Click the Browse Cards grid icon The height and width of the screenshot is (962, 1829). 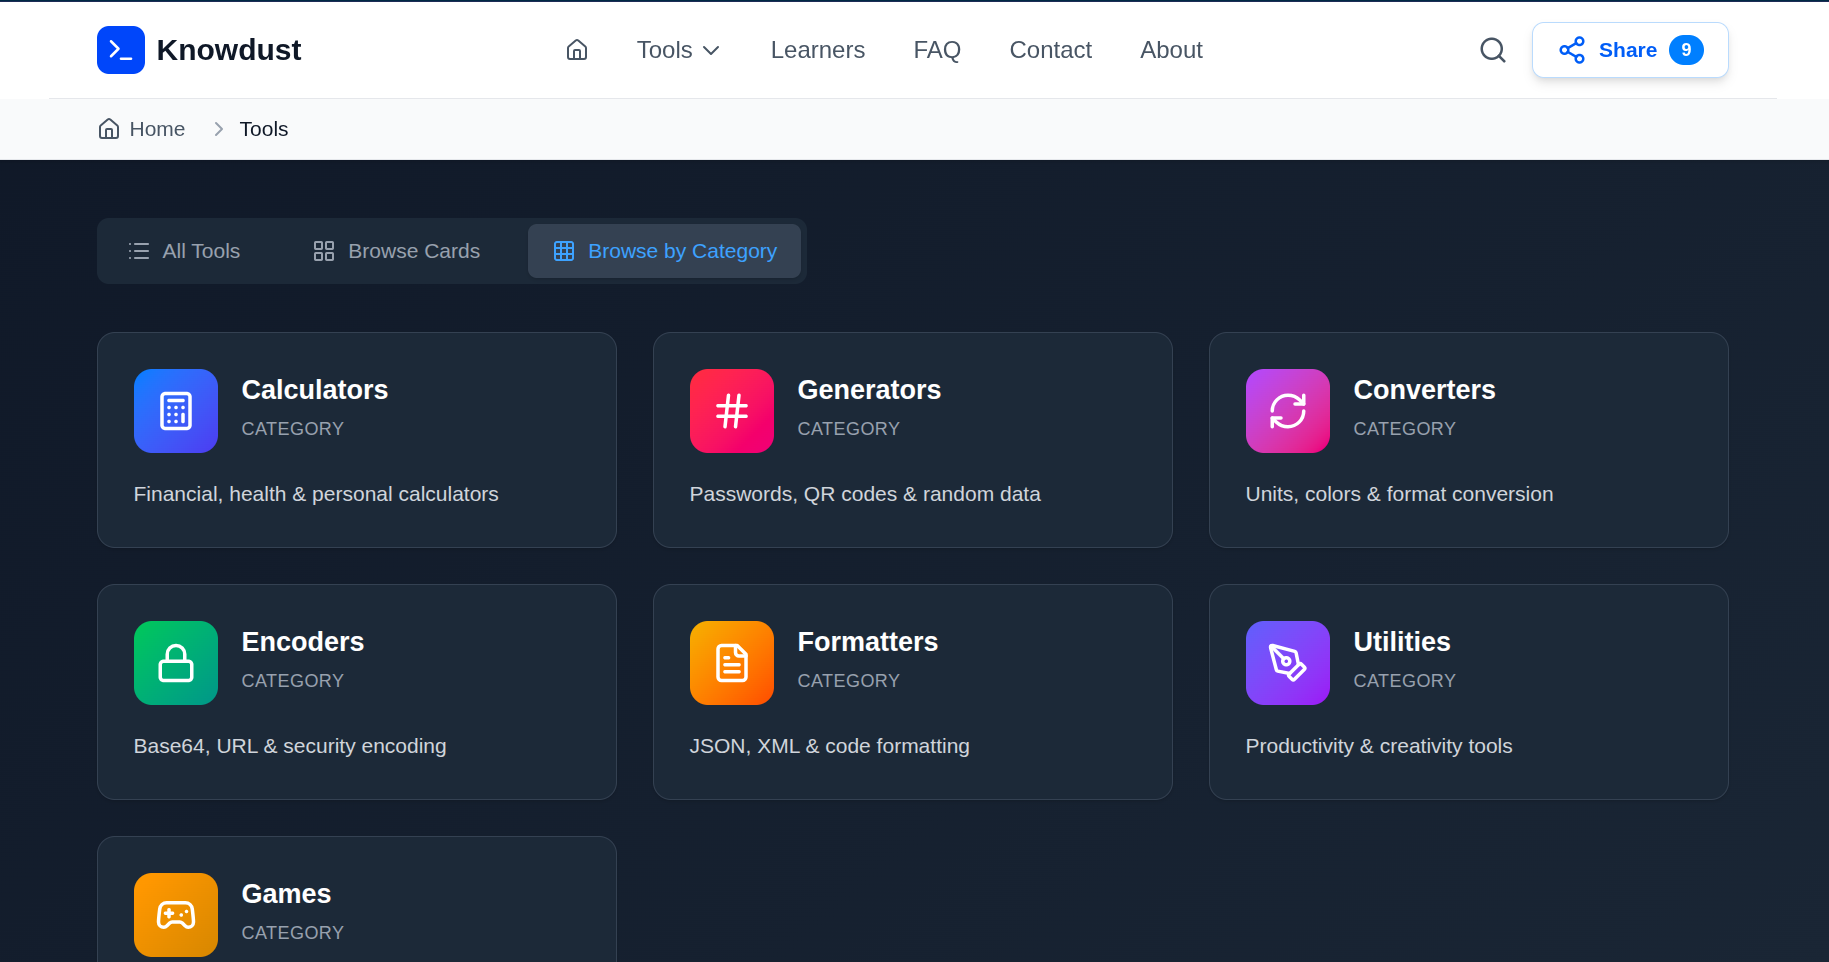(324, 251)
